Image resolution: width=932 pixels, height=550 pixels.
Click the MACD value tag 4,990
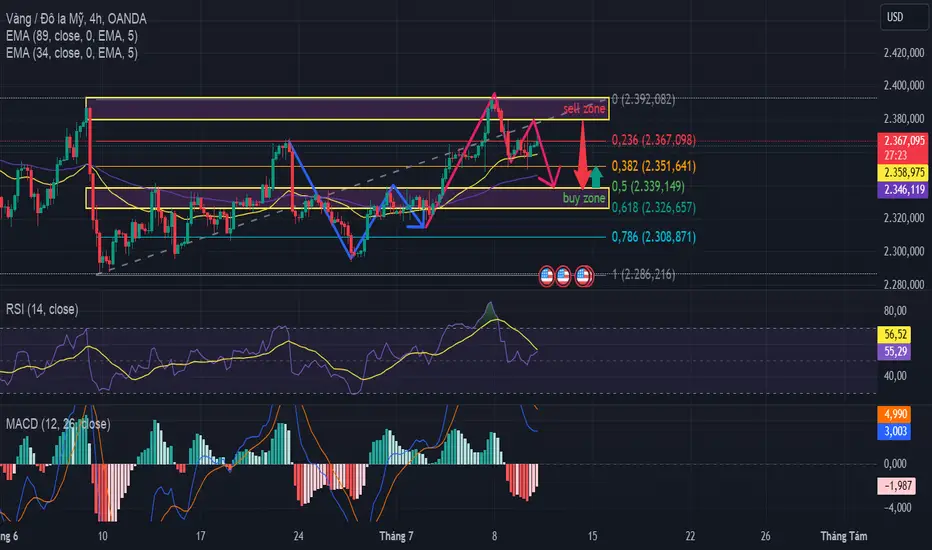tap(895, 414)
